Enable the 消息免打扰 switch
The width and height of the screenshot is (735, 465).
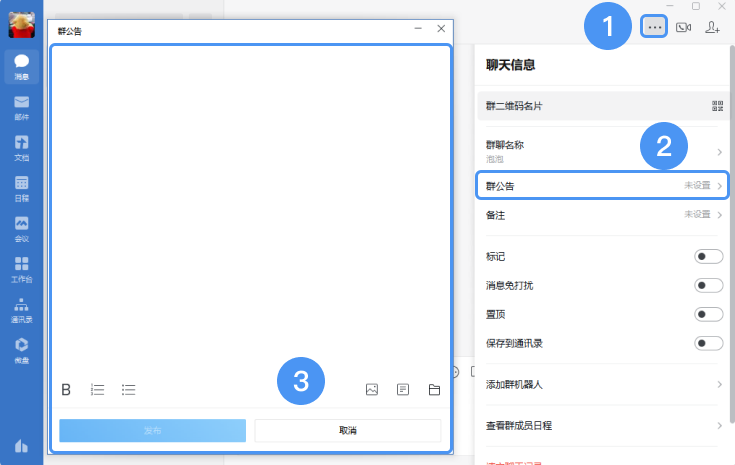(708, 286)
